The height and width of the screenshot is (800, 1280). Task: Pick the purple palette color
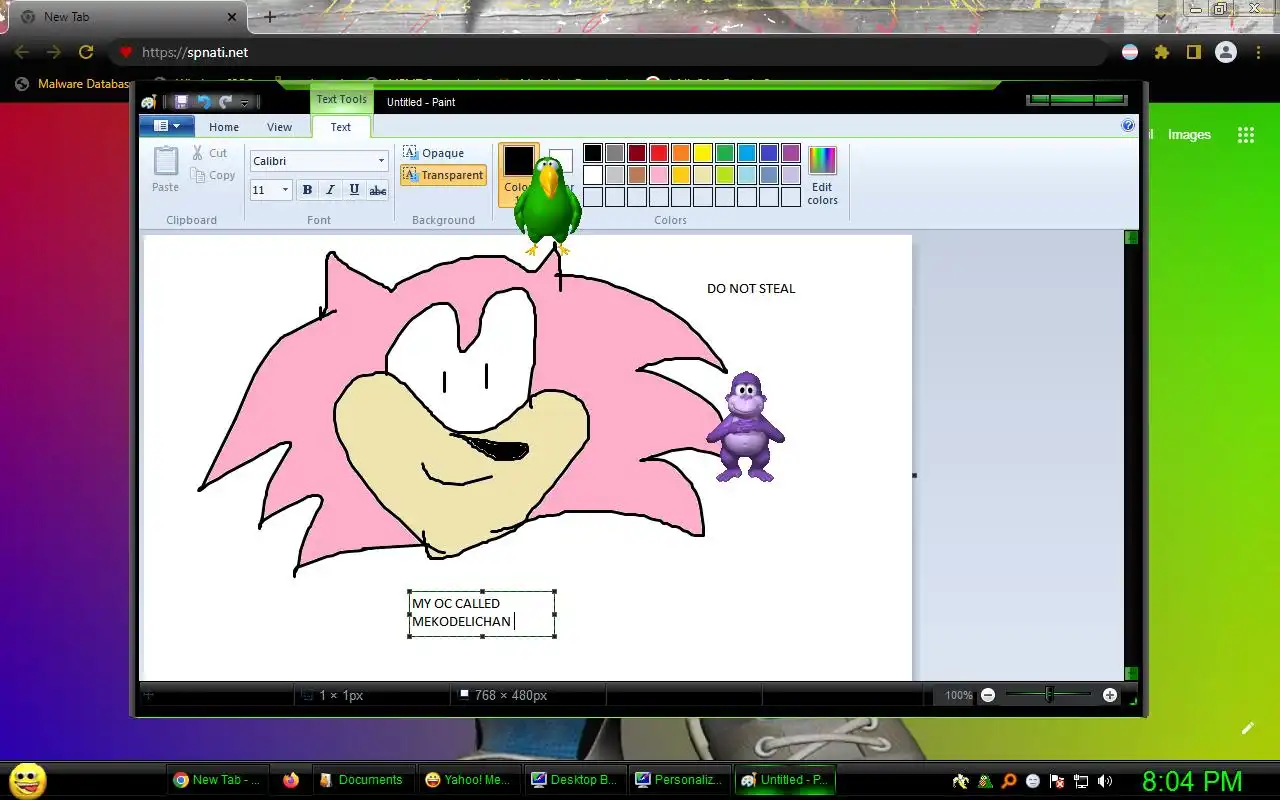tap(791, 153)
